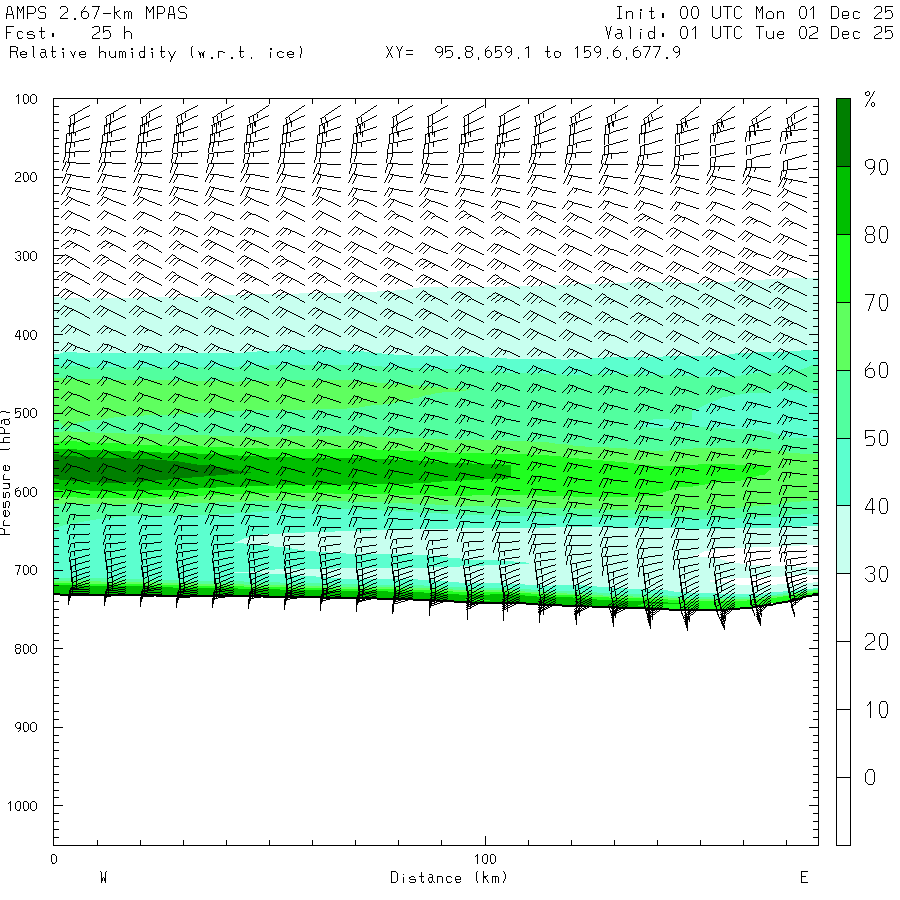Click the 'Fcst: 25 h' forecast label
Viewport: 900px width, 900px height.
[x=69, y=33]
